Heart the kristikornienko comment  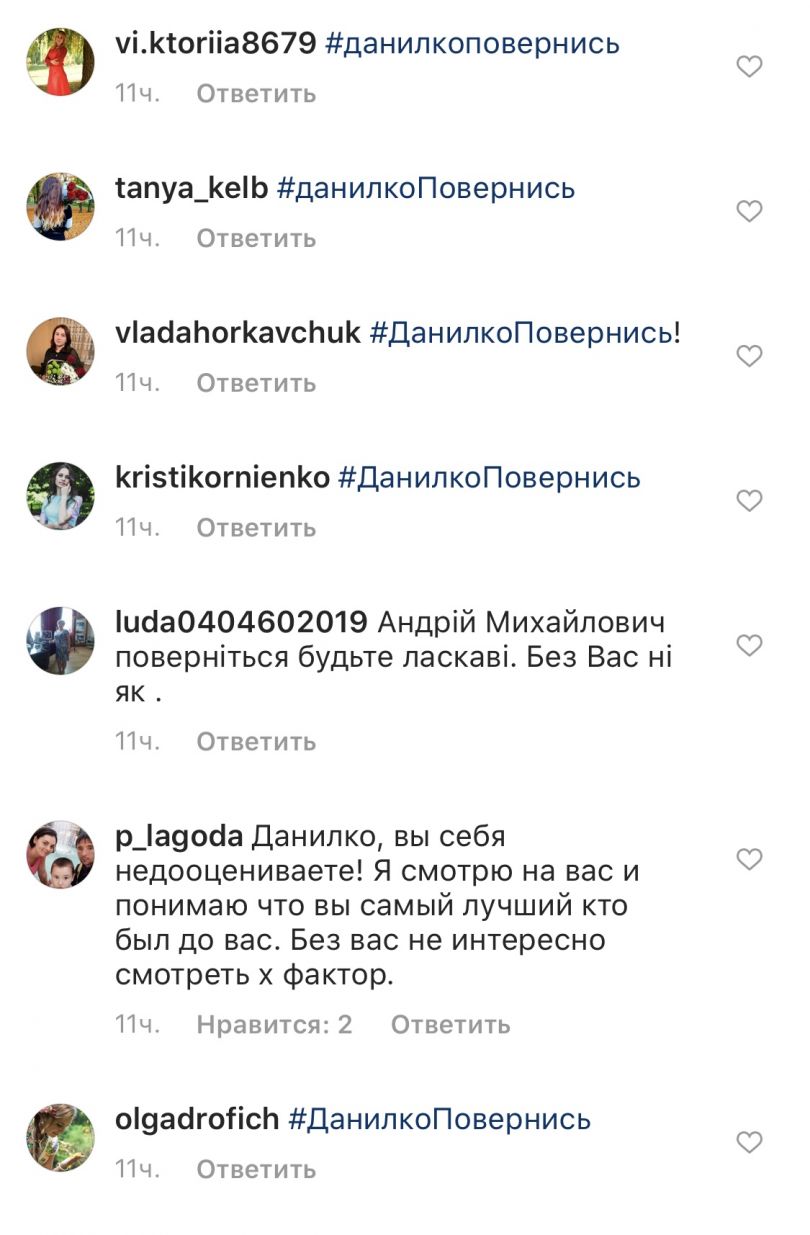click(749, 500)
